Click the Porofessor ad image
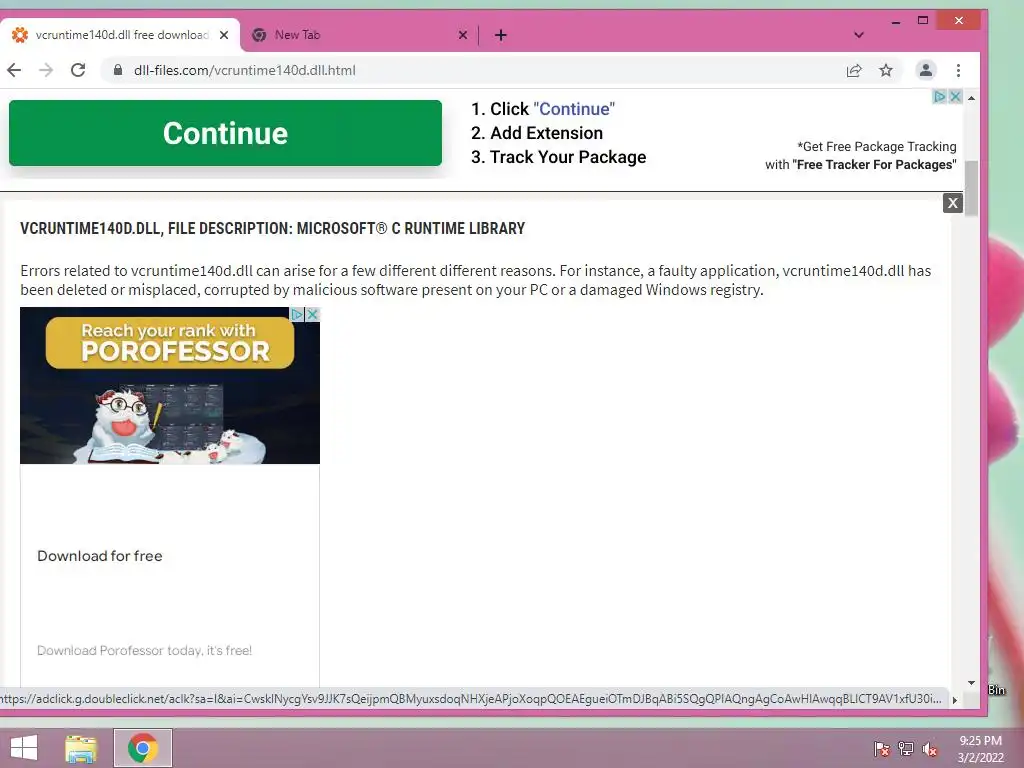Viewport: 1024px width, 768px height. (x=170, y=385)
